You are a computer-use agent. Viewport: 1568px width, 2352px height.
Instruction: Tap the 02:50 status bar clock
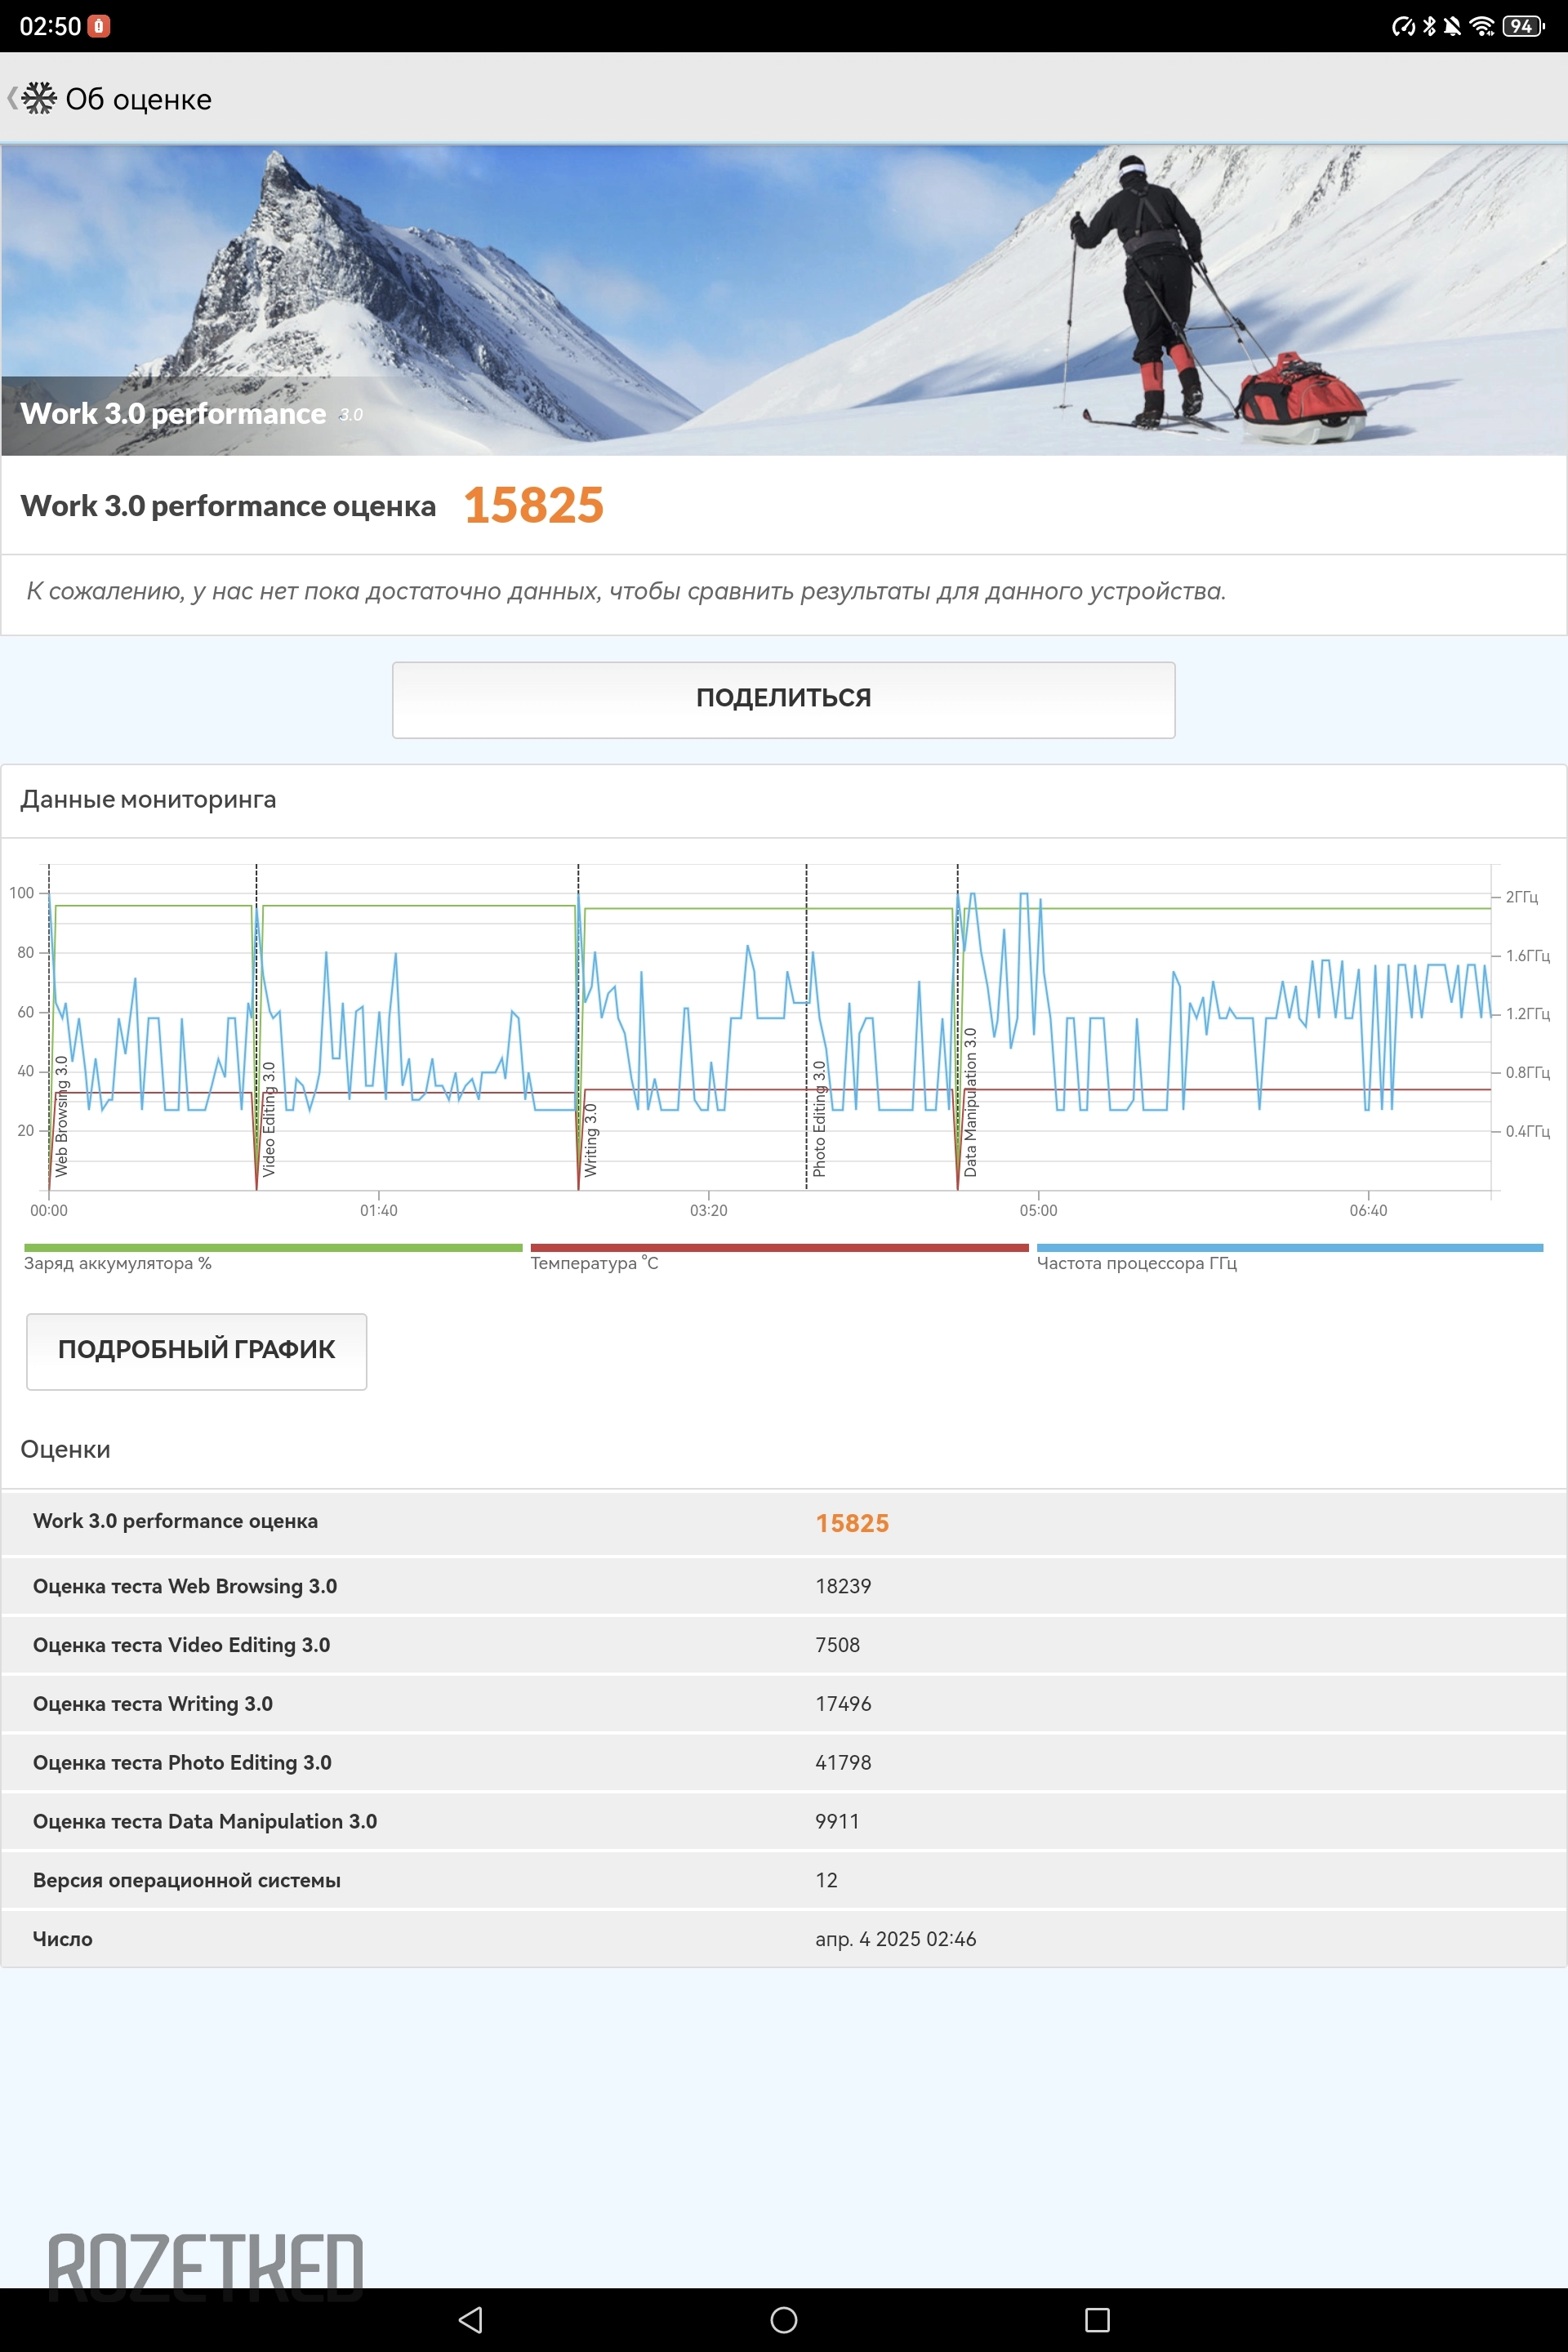(x=50, y=26)
